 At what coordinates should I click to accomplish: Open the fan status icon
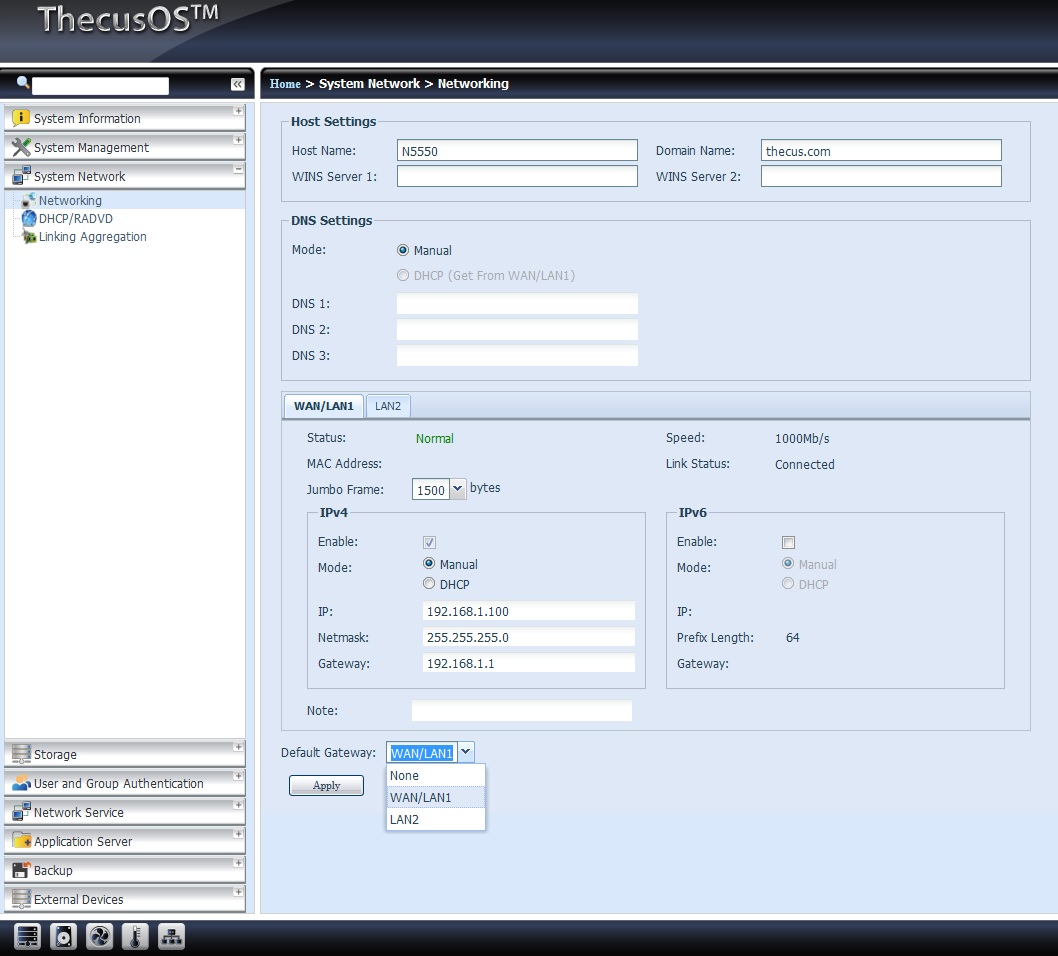99,937
